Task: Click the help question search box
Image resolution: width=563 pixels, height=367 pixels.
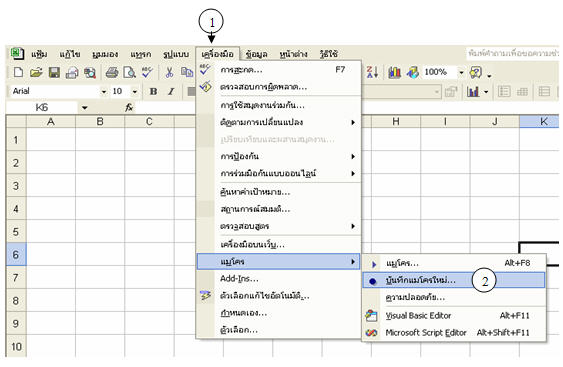Action: coord(513,54)
